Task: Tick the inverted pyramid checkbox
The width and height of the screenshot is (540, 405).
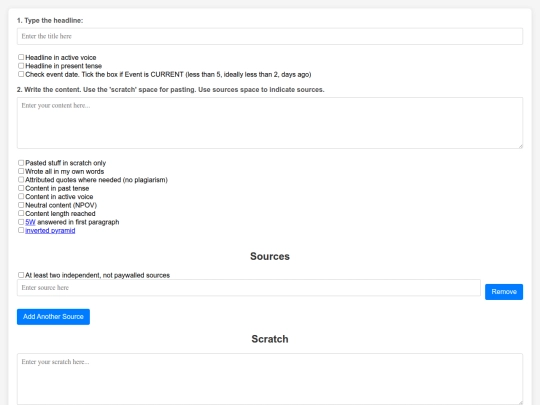Action: pyautogui.click(x=21, y=230)
